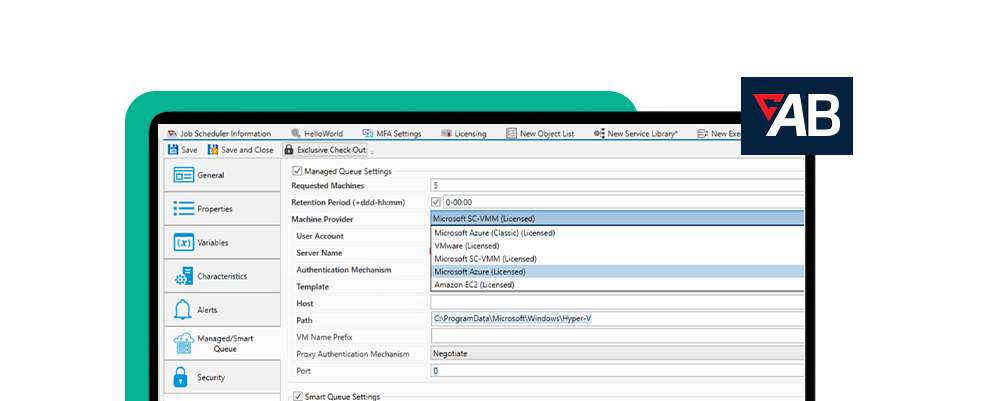Click the Host input field

point(617,303)
